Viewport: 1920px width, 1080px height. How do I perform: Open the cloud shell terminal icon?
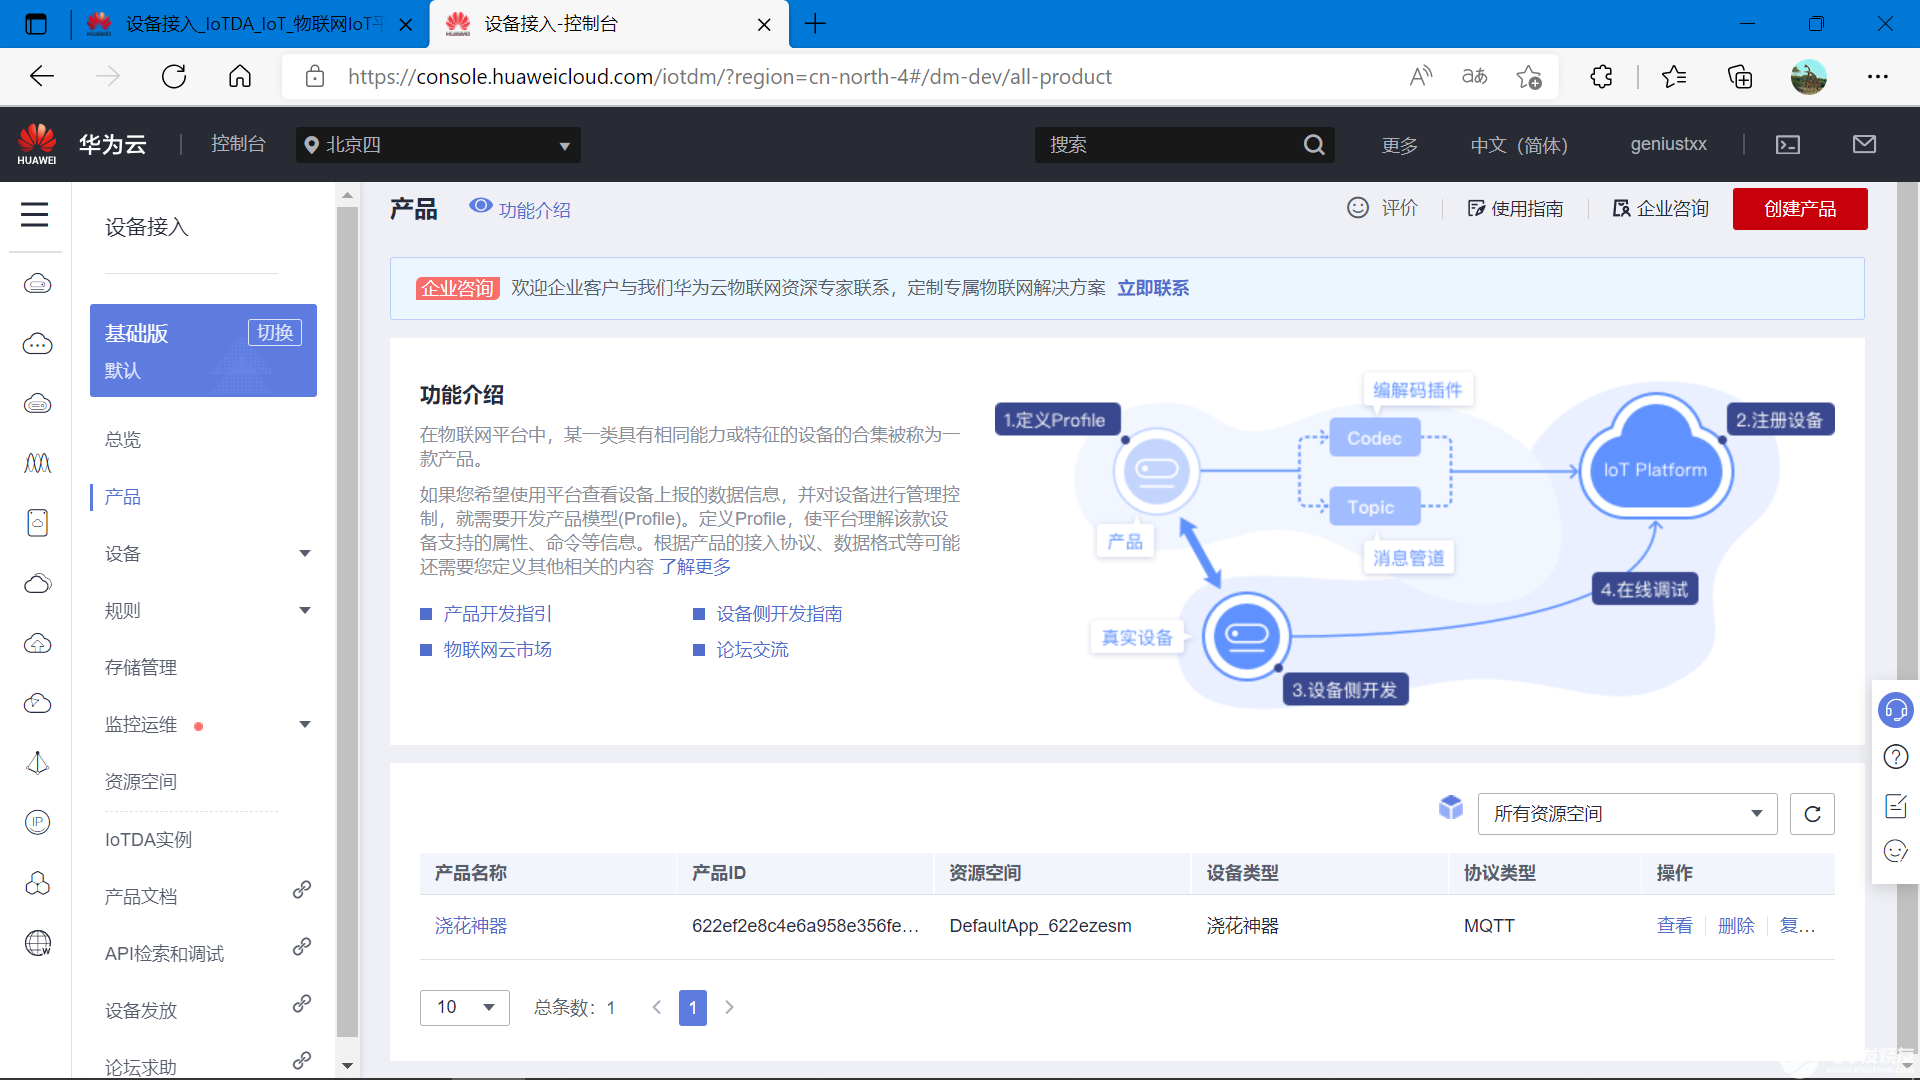pyautogui.click(x=1788, y=145)
